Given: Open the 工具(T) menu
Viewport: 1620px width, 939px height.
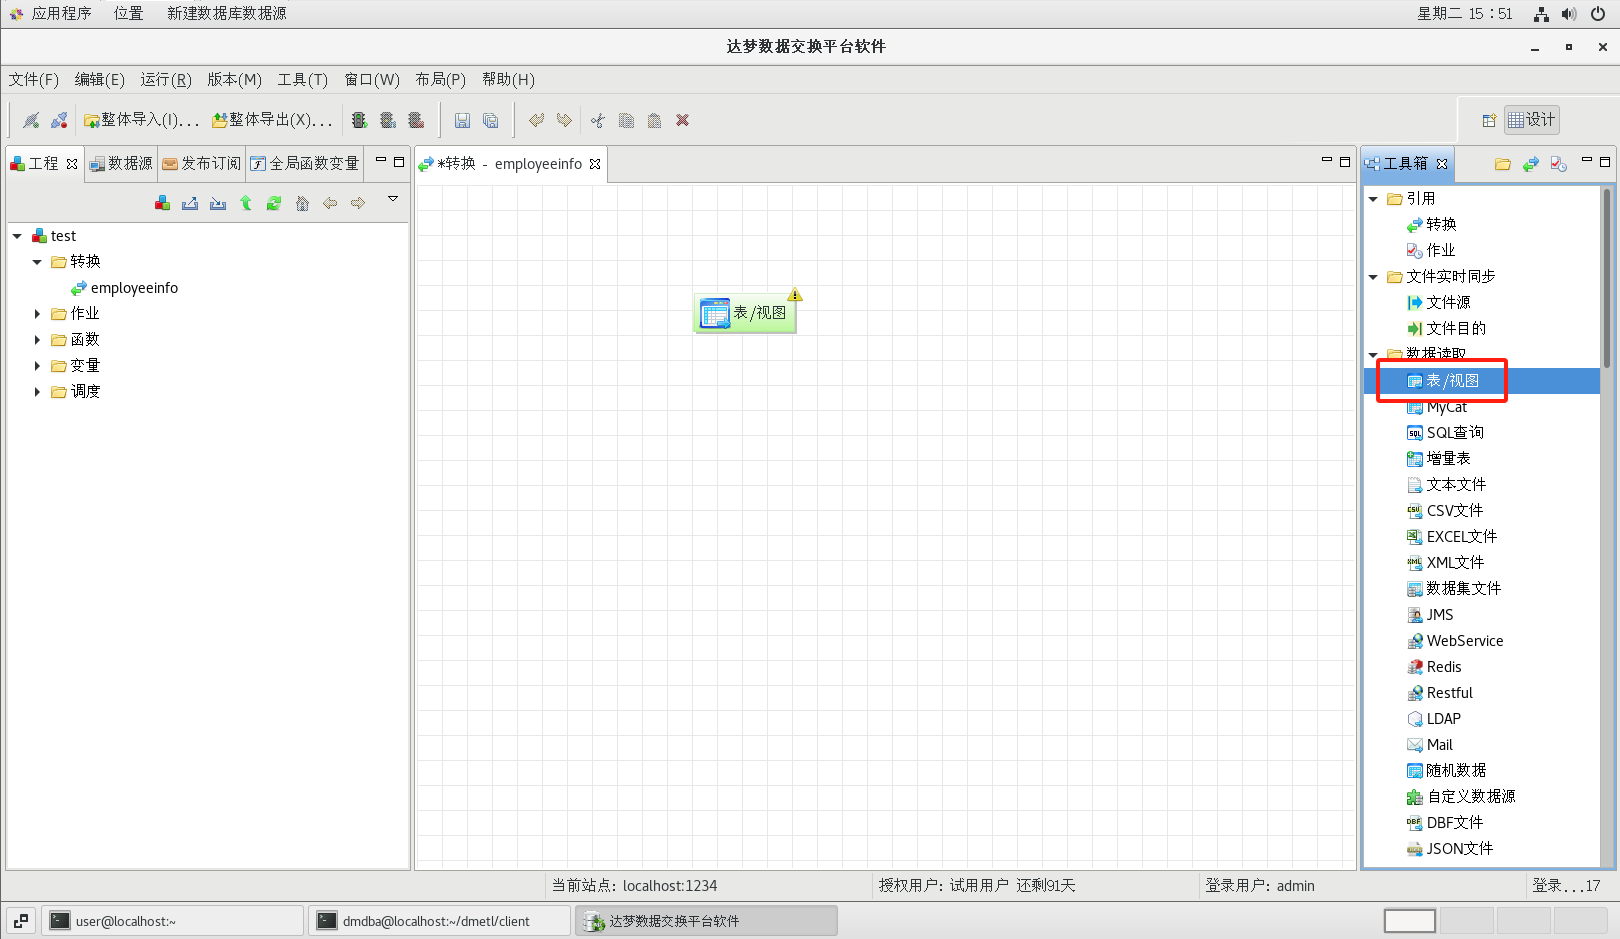Looking at the screenshot, I should [303, 80].
